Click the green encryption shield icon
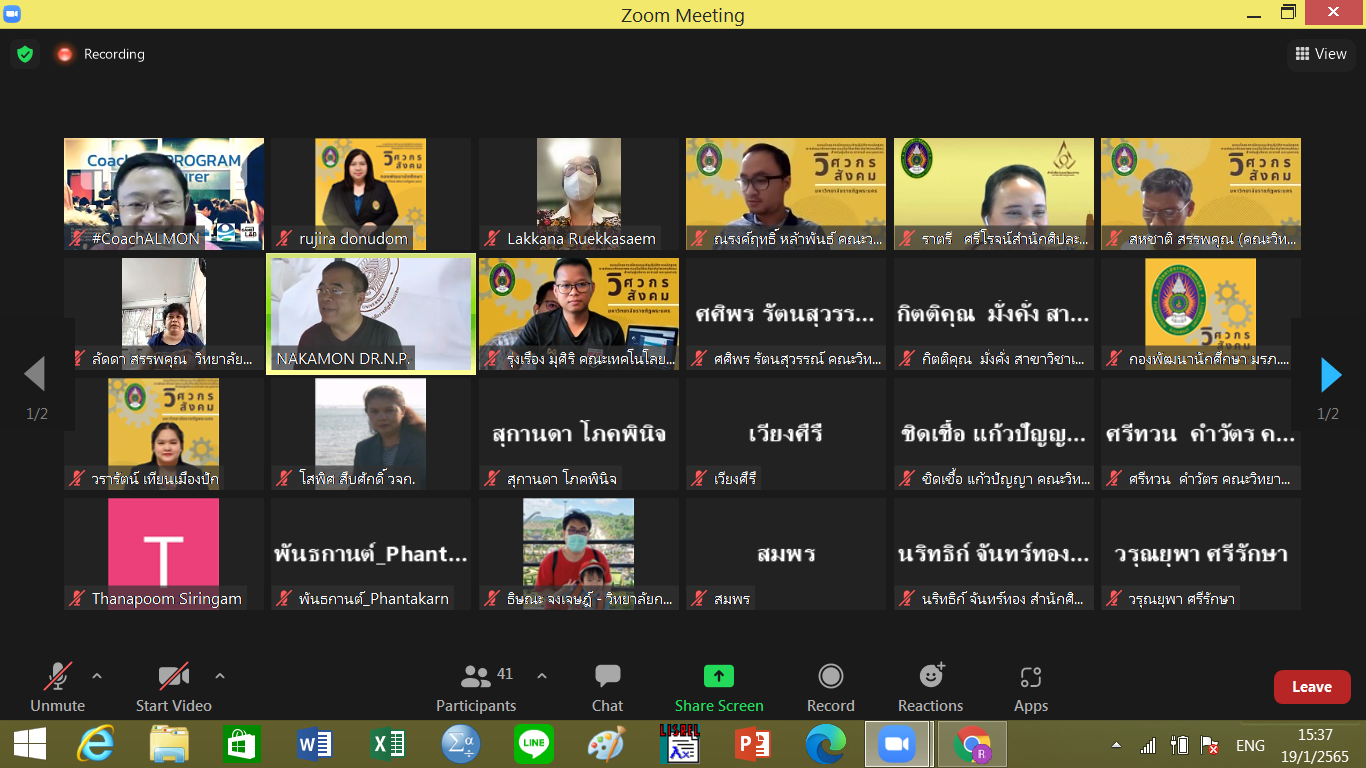Viewport: 1366px width, 768px height. (25, 54)
